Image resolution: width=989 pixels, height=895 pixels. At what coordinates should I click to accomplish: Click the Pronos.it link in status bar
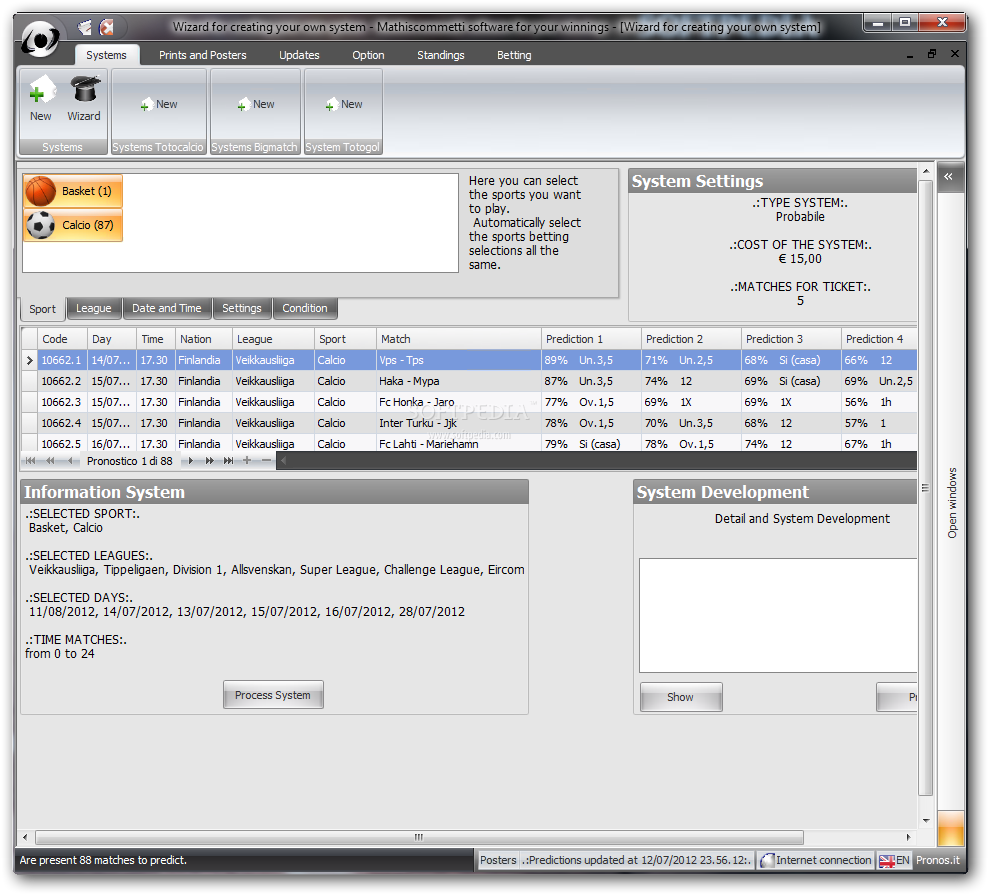pos(938,861)
